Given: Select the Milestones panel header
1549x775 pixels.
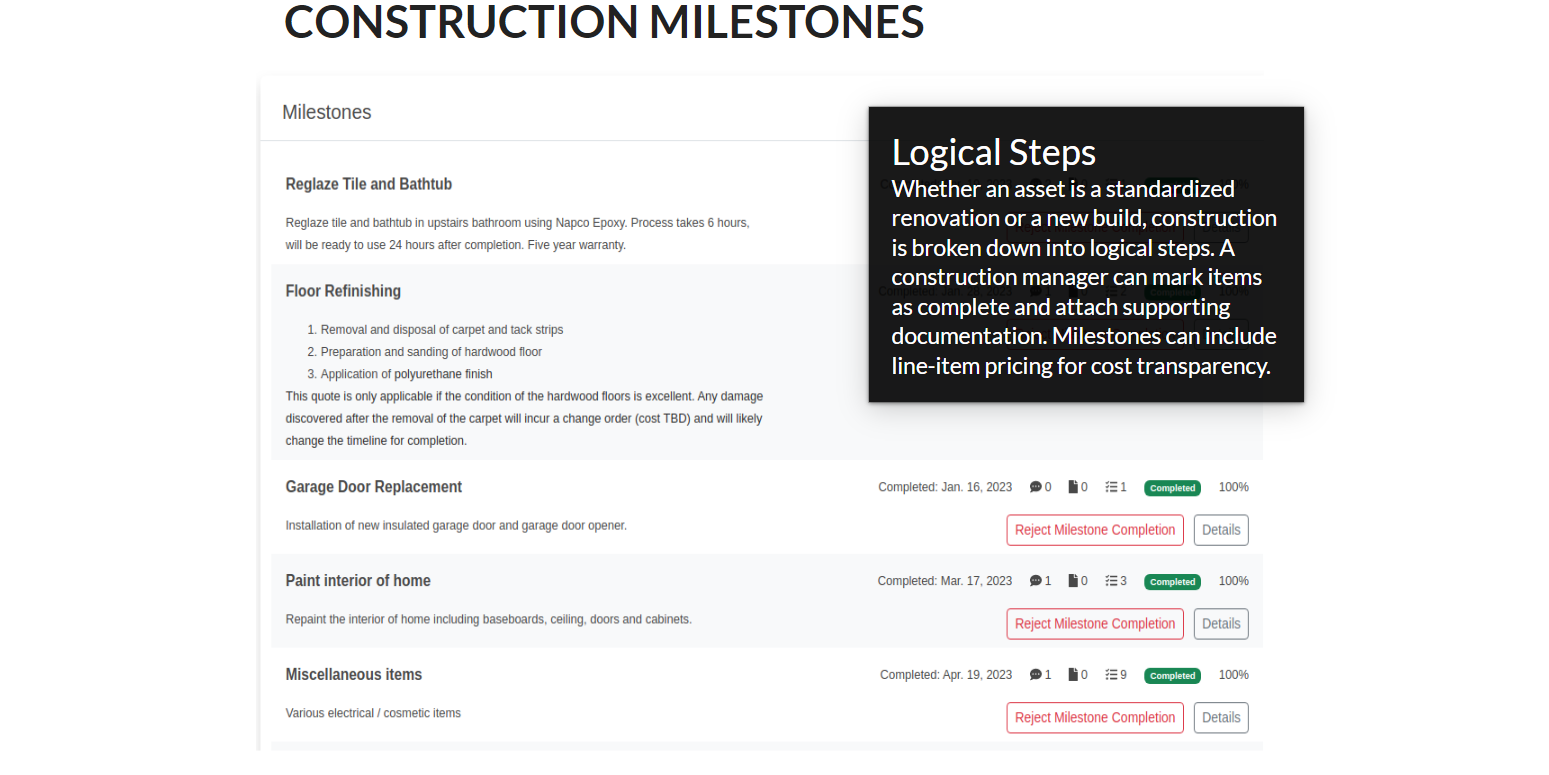Looking at the screenshot, I should [x=327, y=112].
